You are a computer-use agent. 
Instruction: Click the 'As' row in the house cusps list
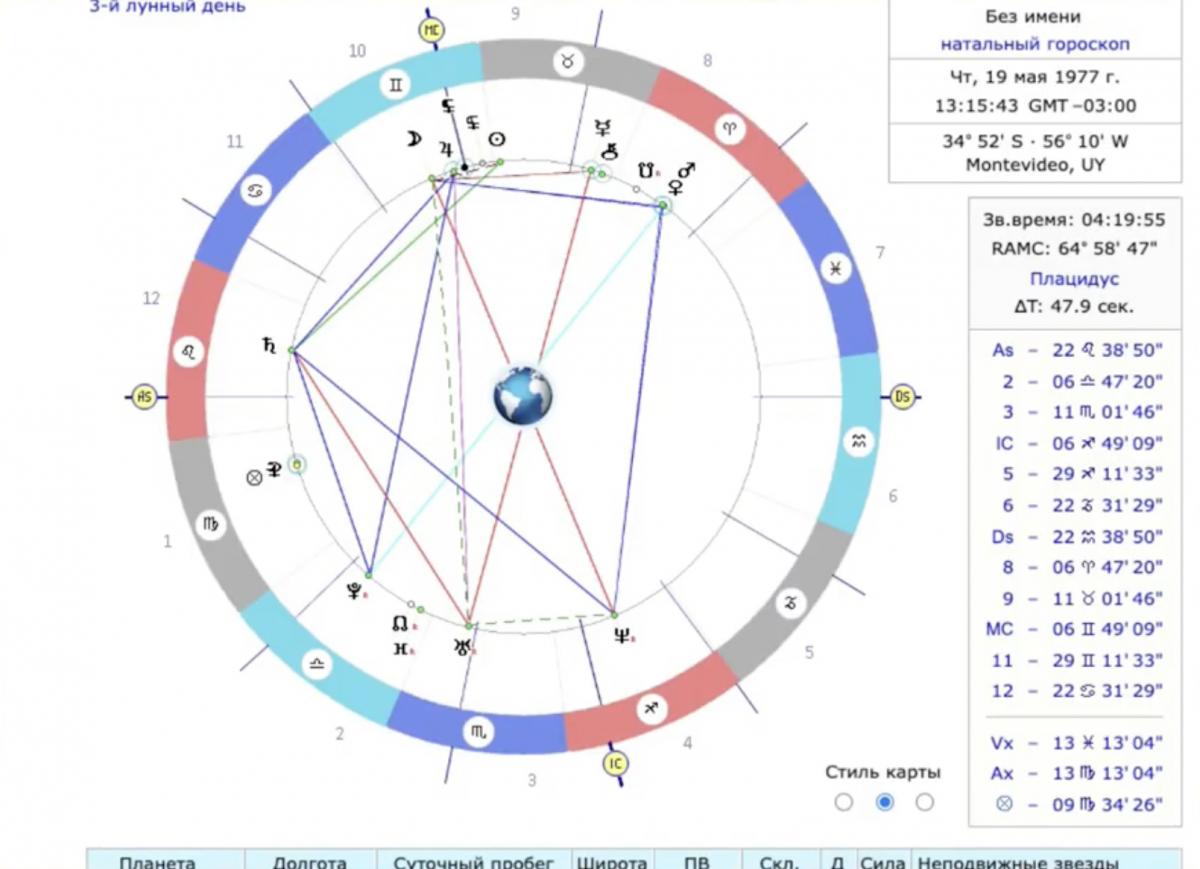[x=1076, y=350]
